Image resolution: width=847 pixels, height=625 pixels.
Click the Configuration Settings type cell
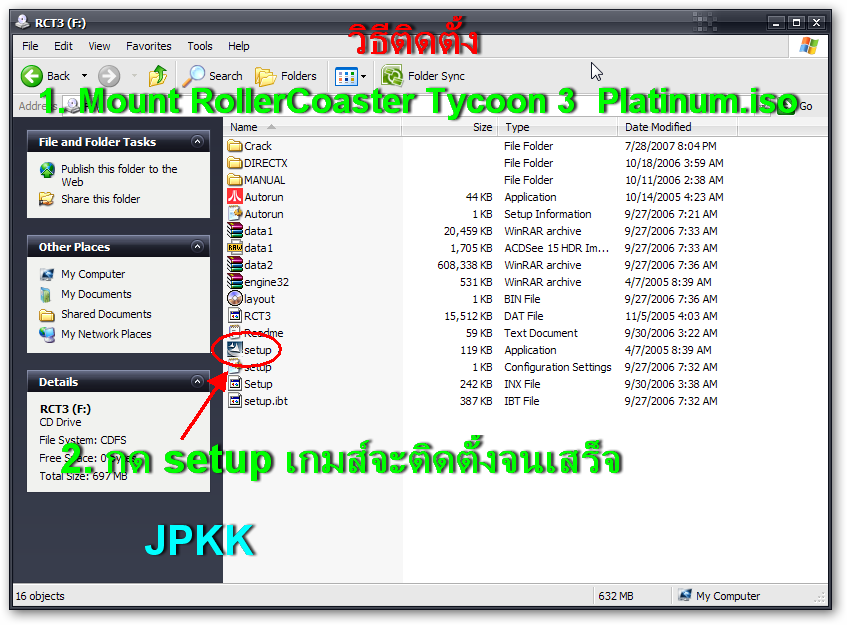557,367
